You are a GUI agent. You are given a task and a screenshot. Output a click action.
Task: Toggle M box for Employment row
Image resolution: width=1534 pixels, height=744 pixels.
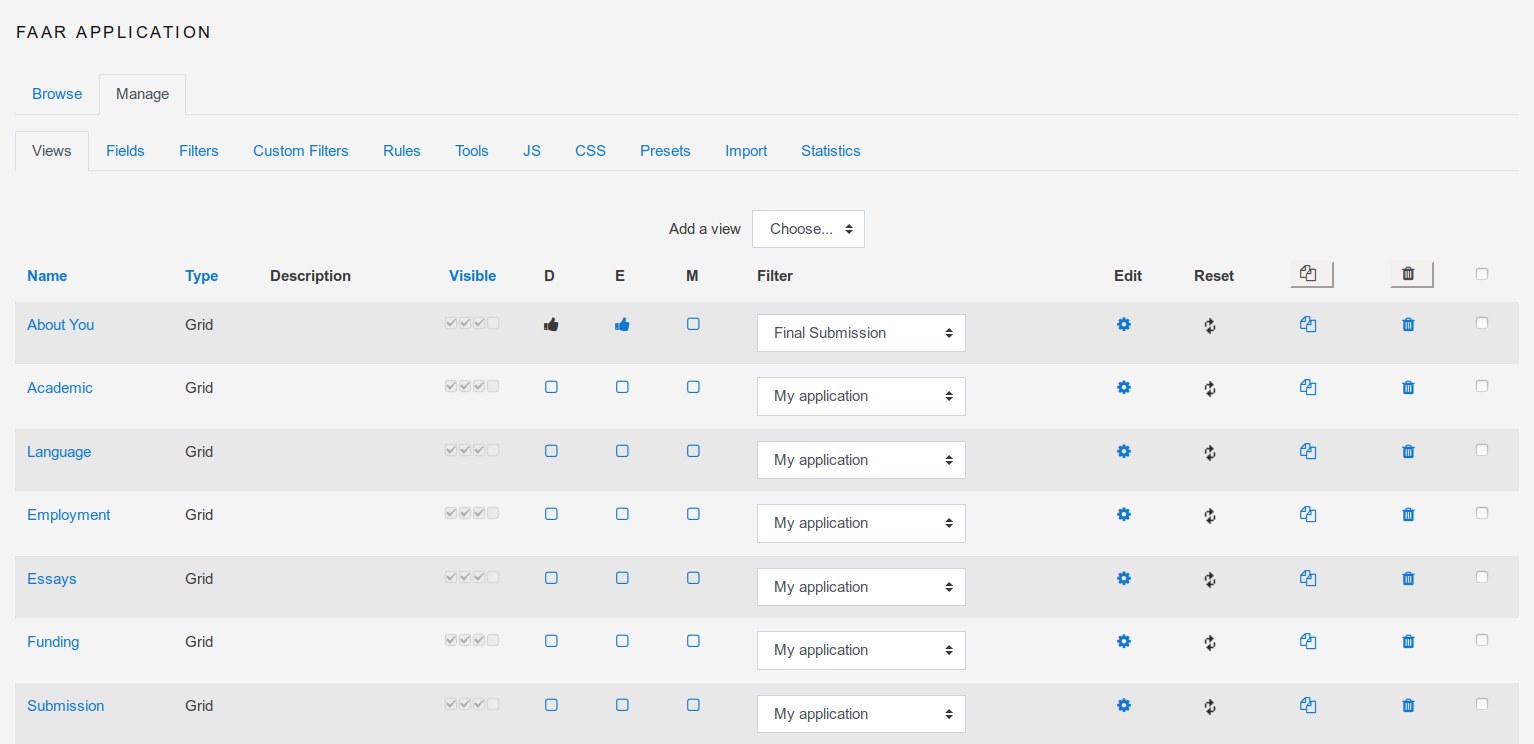tap(693, 514)
